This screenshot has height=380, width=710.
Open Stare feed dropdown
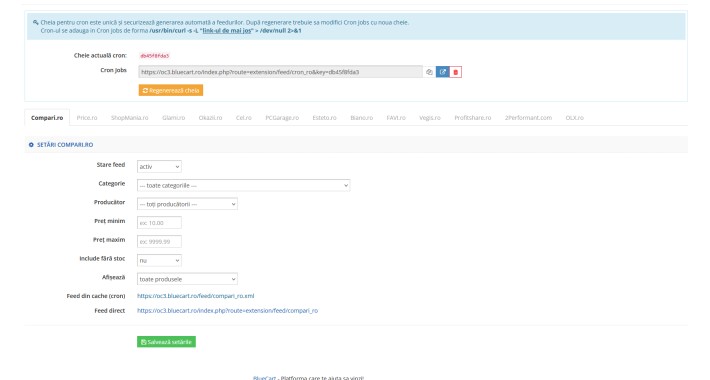pyautogui.click(x=159, y=167)
